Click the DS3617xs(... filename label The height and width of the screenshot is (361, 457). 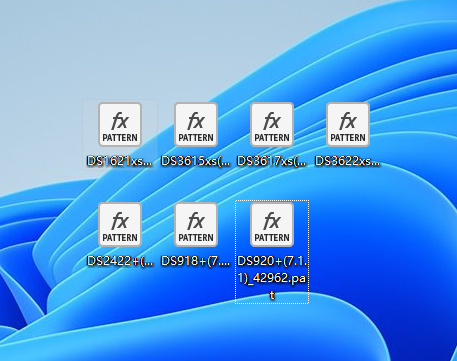coord(272,161)
